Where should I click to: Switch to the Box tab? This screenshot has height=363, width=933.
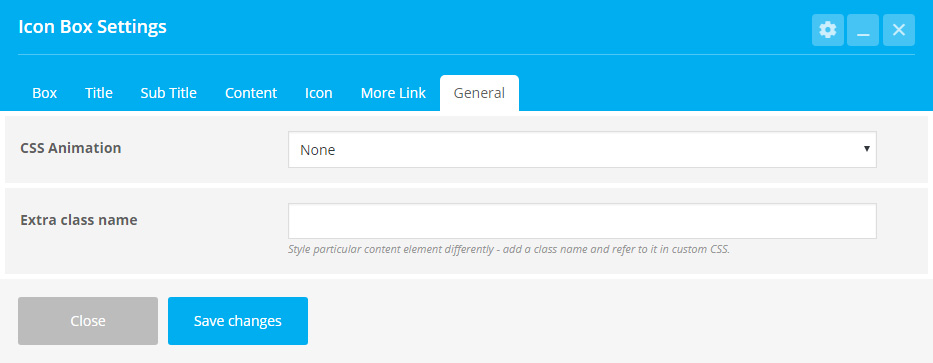pyautogui.click(x=45, y=93)
